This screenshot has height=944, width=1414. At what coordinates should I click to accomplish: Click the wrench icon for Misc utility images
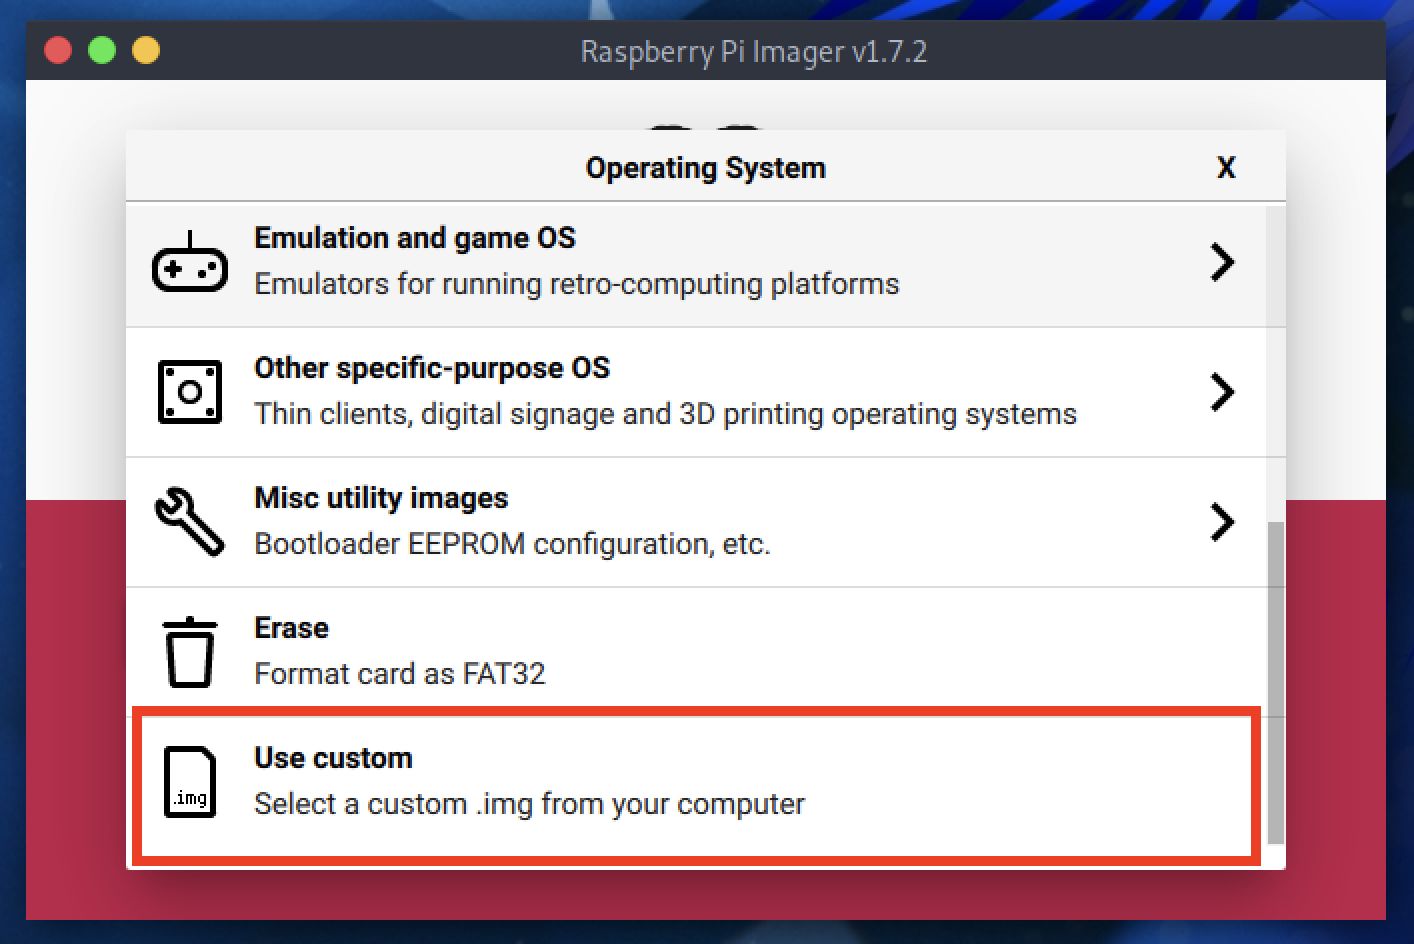click(x=189, y=522)
